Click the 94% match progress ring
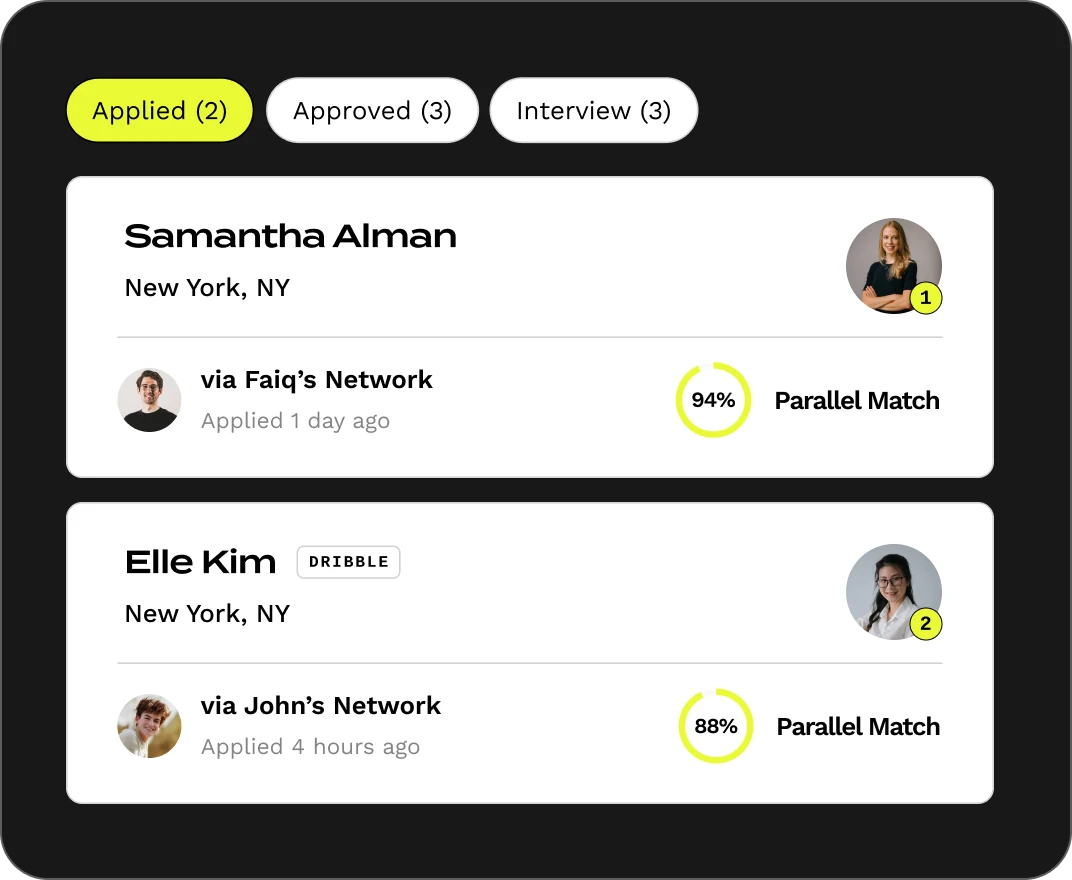The image size is (1072, 880). click(x=713, y=400)
